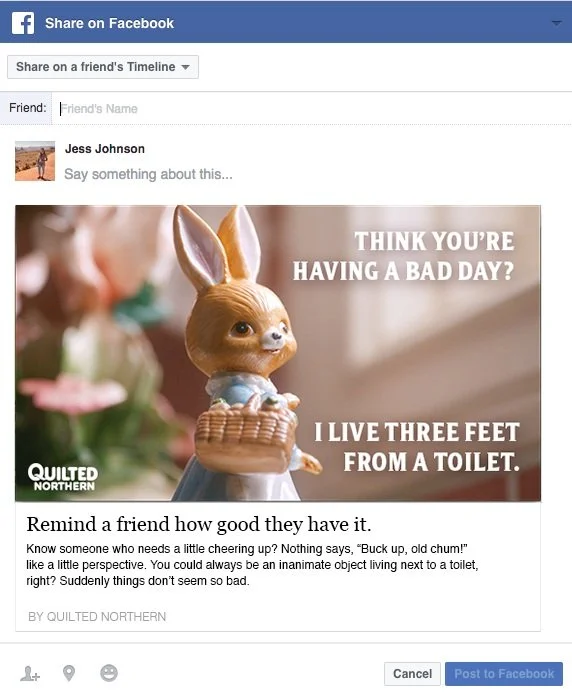
Task: Click the Share on Facebook title text
Action: [110, 23]
